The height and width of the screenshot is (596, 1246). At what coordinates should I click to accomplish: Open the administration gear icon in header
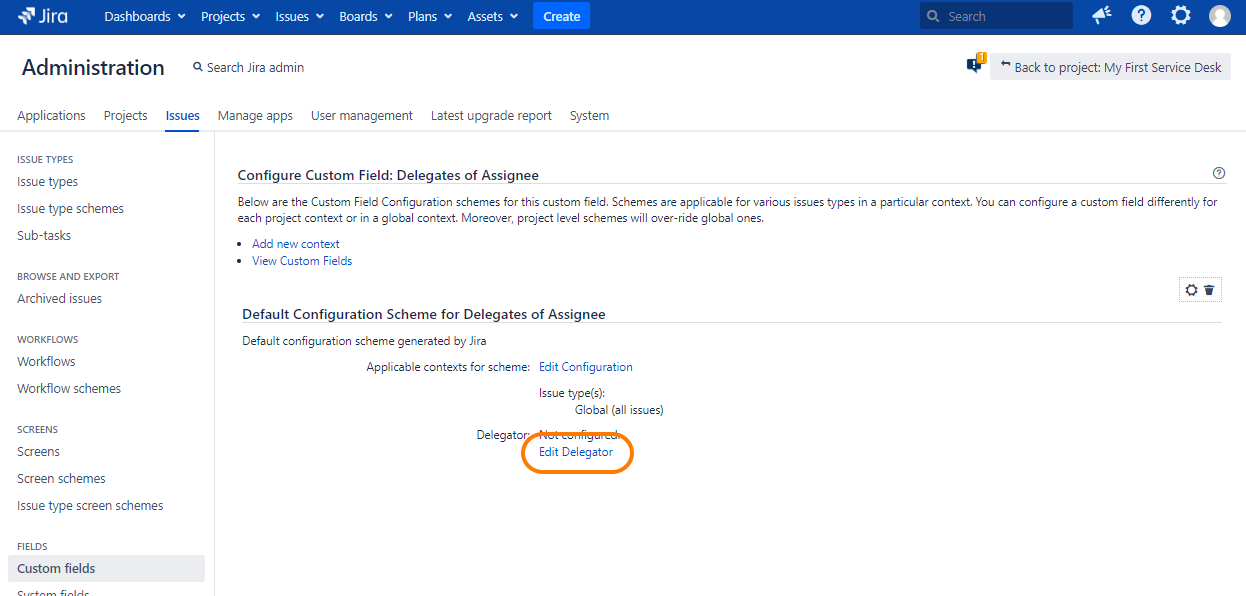(x=1181, y=16)
